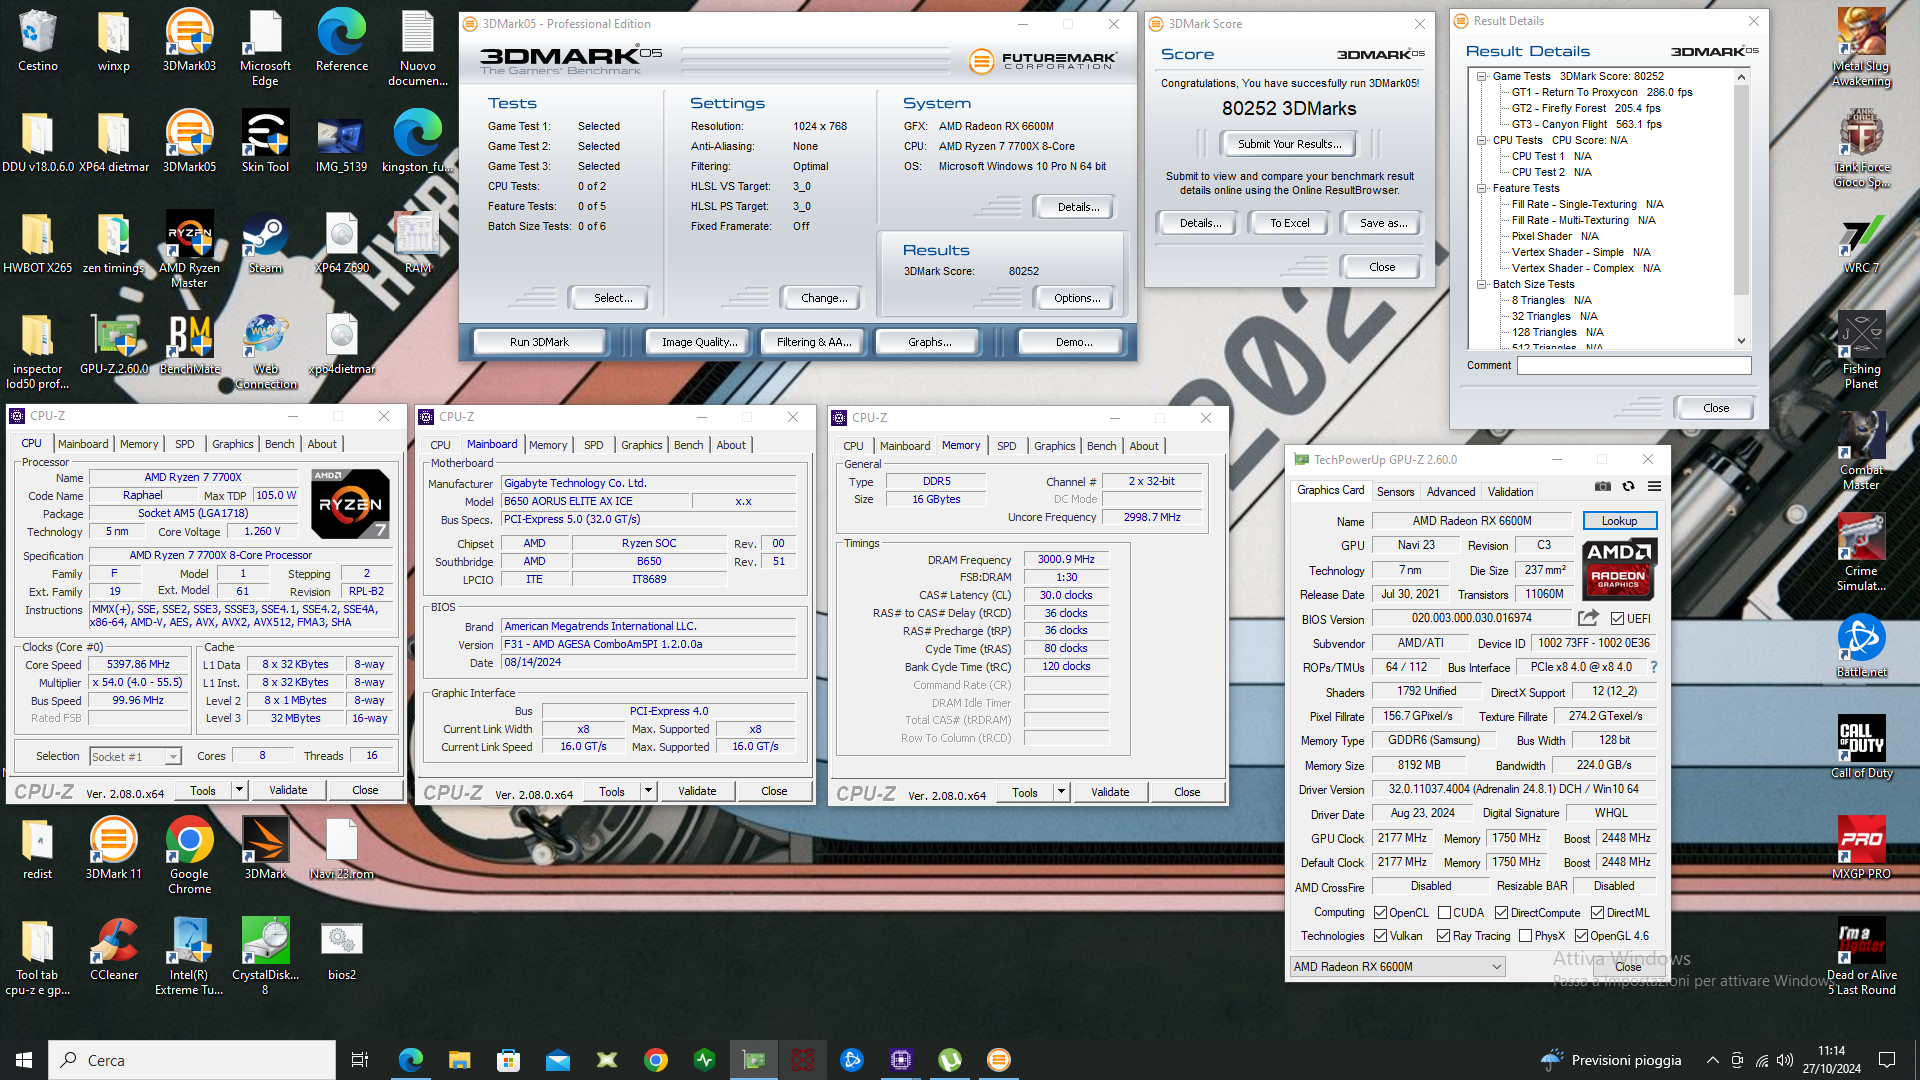This screenshot has height=1080, width=1920.
Task: Collapse the Feature Tests tree node
Action: coord(1481,188)
